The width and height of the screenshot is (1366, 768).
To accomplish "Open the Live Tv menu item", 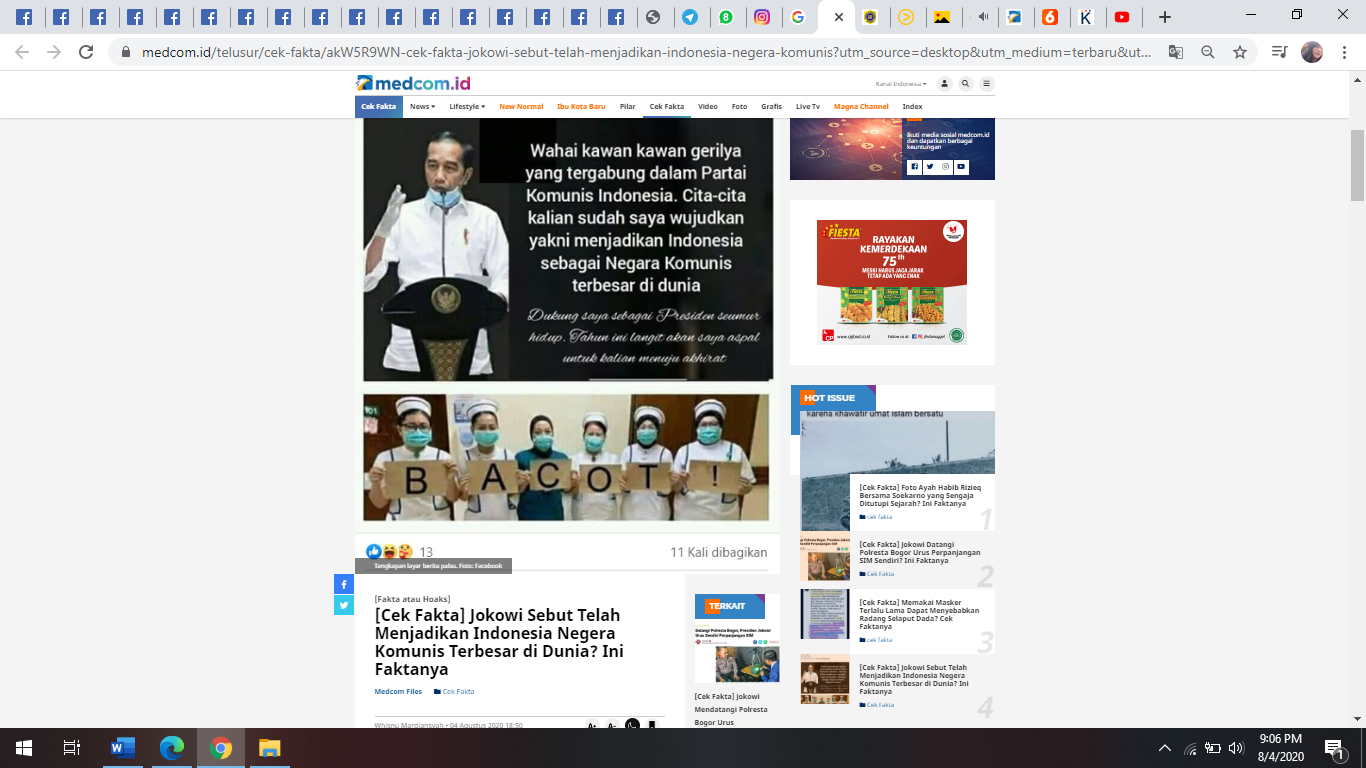I will click(x=808, y=106).
